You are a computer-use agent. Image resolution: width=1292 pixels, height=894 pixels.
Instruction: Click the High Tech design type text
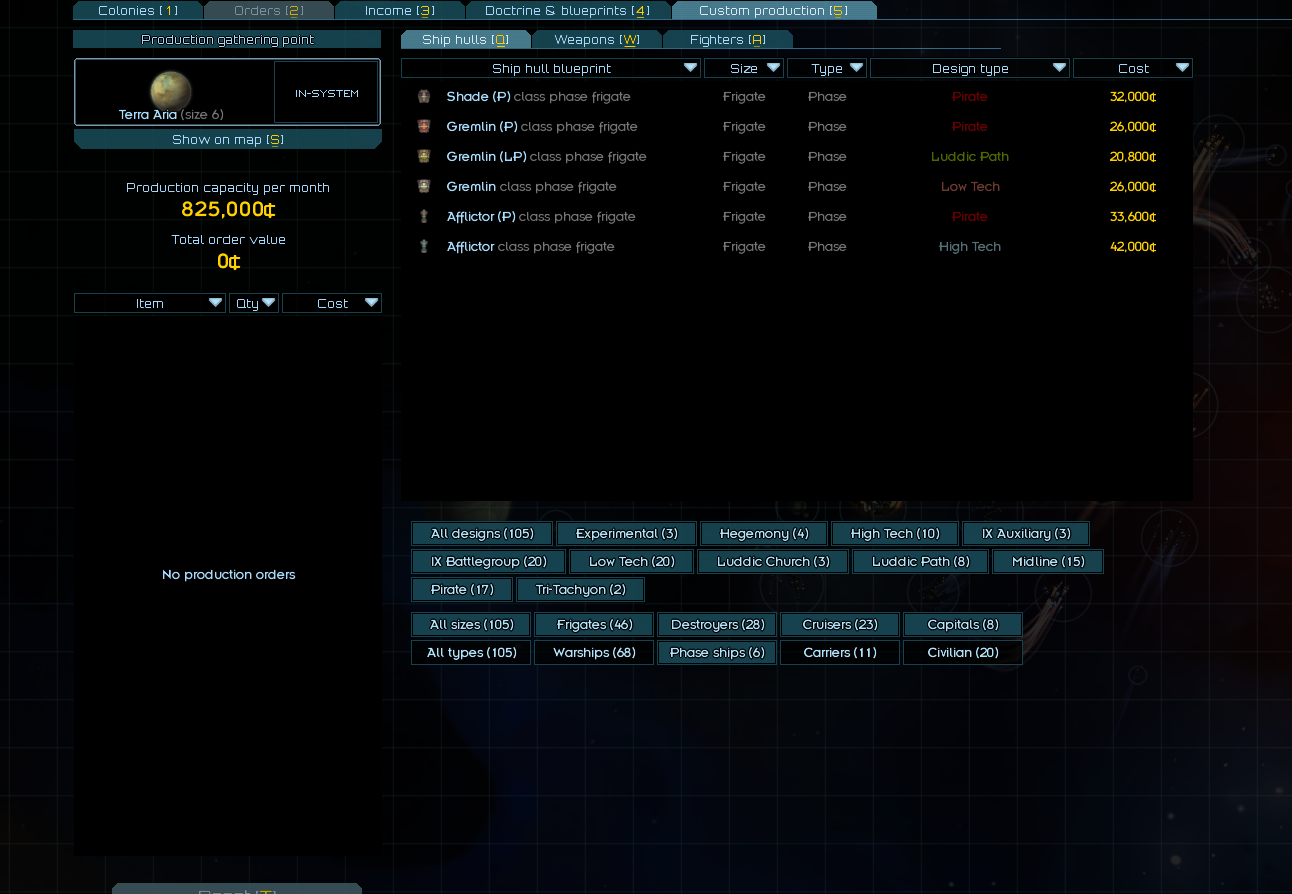coord(970,247)
